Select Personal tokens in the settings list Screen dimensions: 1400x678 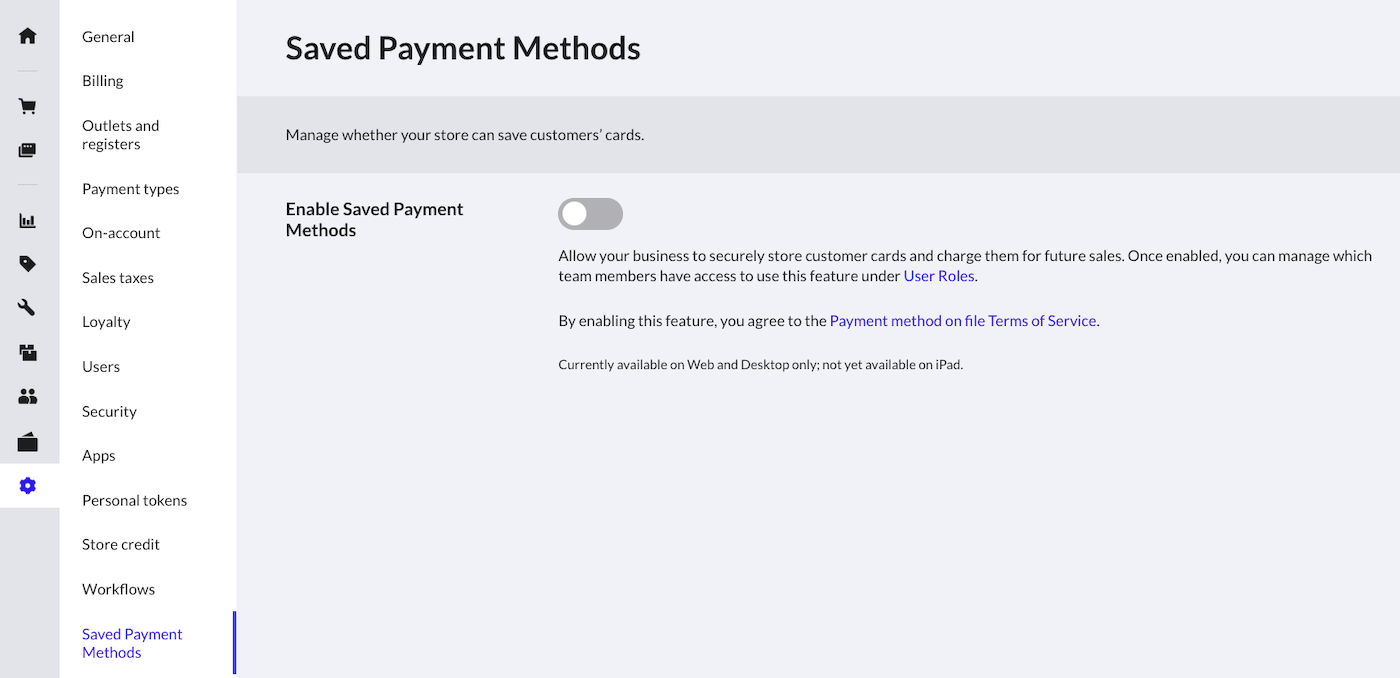pos(134,499)
